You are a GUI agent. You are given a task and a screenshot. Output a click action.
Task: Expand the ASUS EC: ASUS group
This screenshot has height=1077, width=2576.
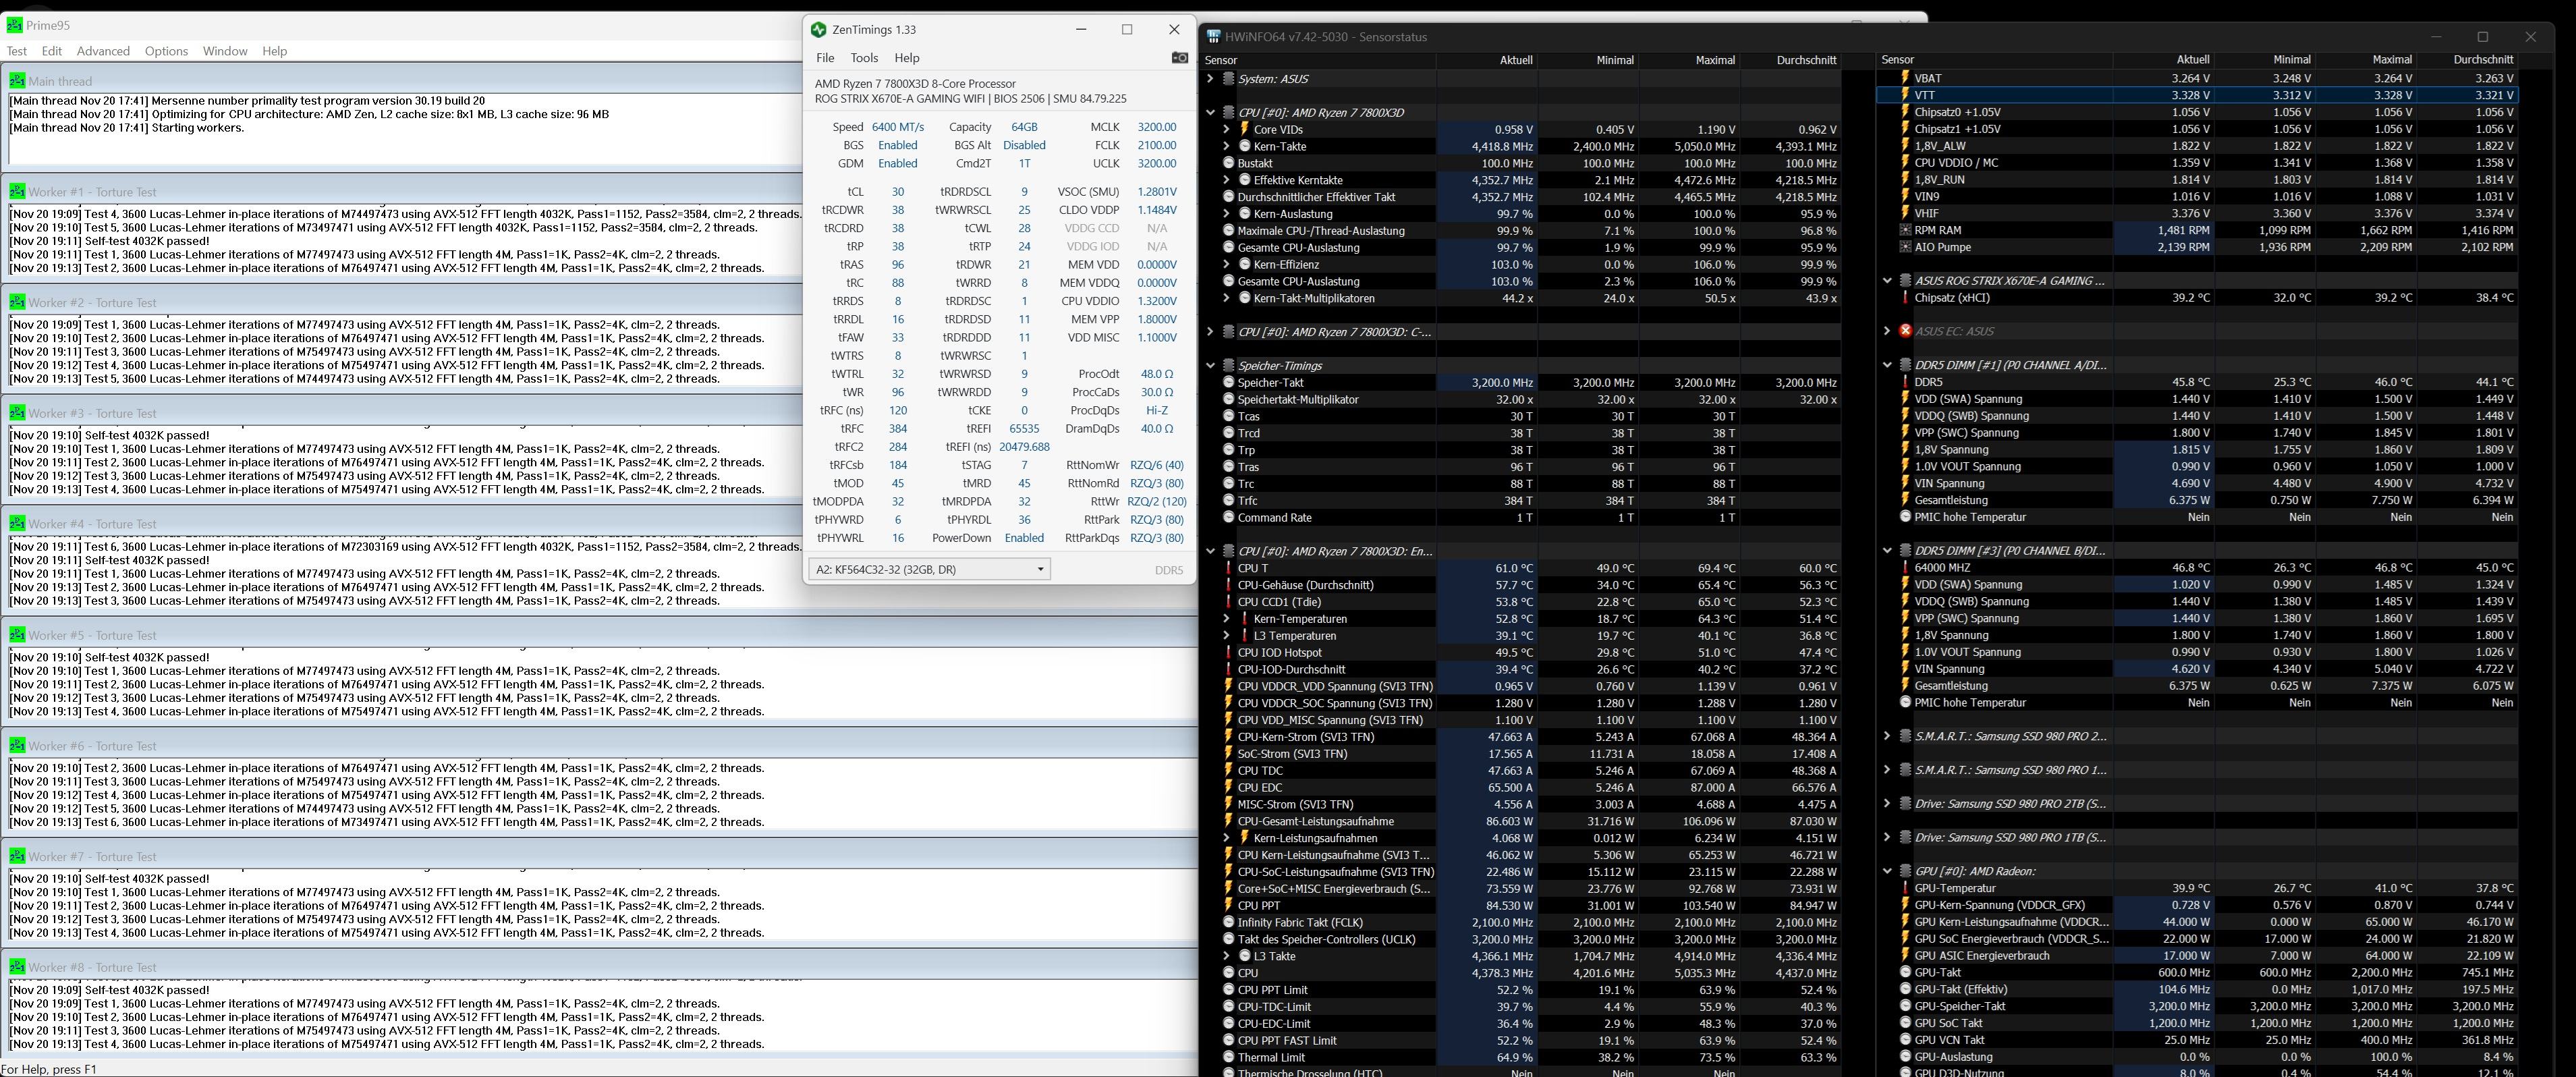click(x=1887, y=331)
